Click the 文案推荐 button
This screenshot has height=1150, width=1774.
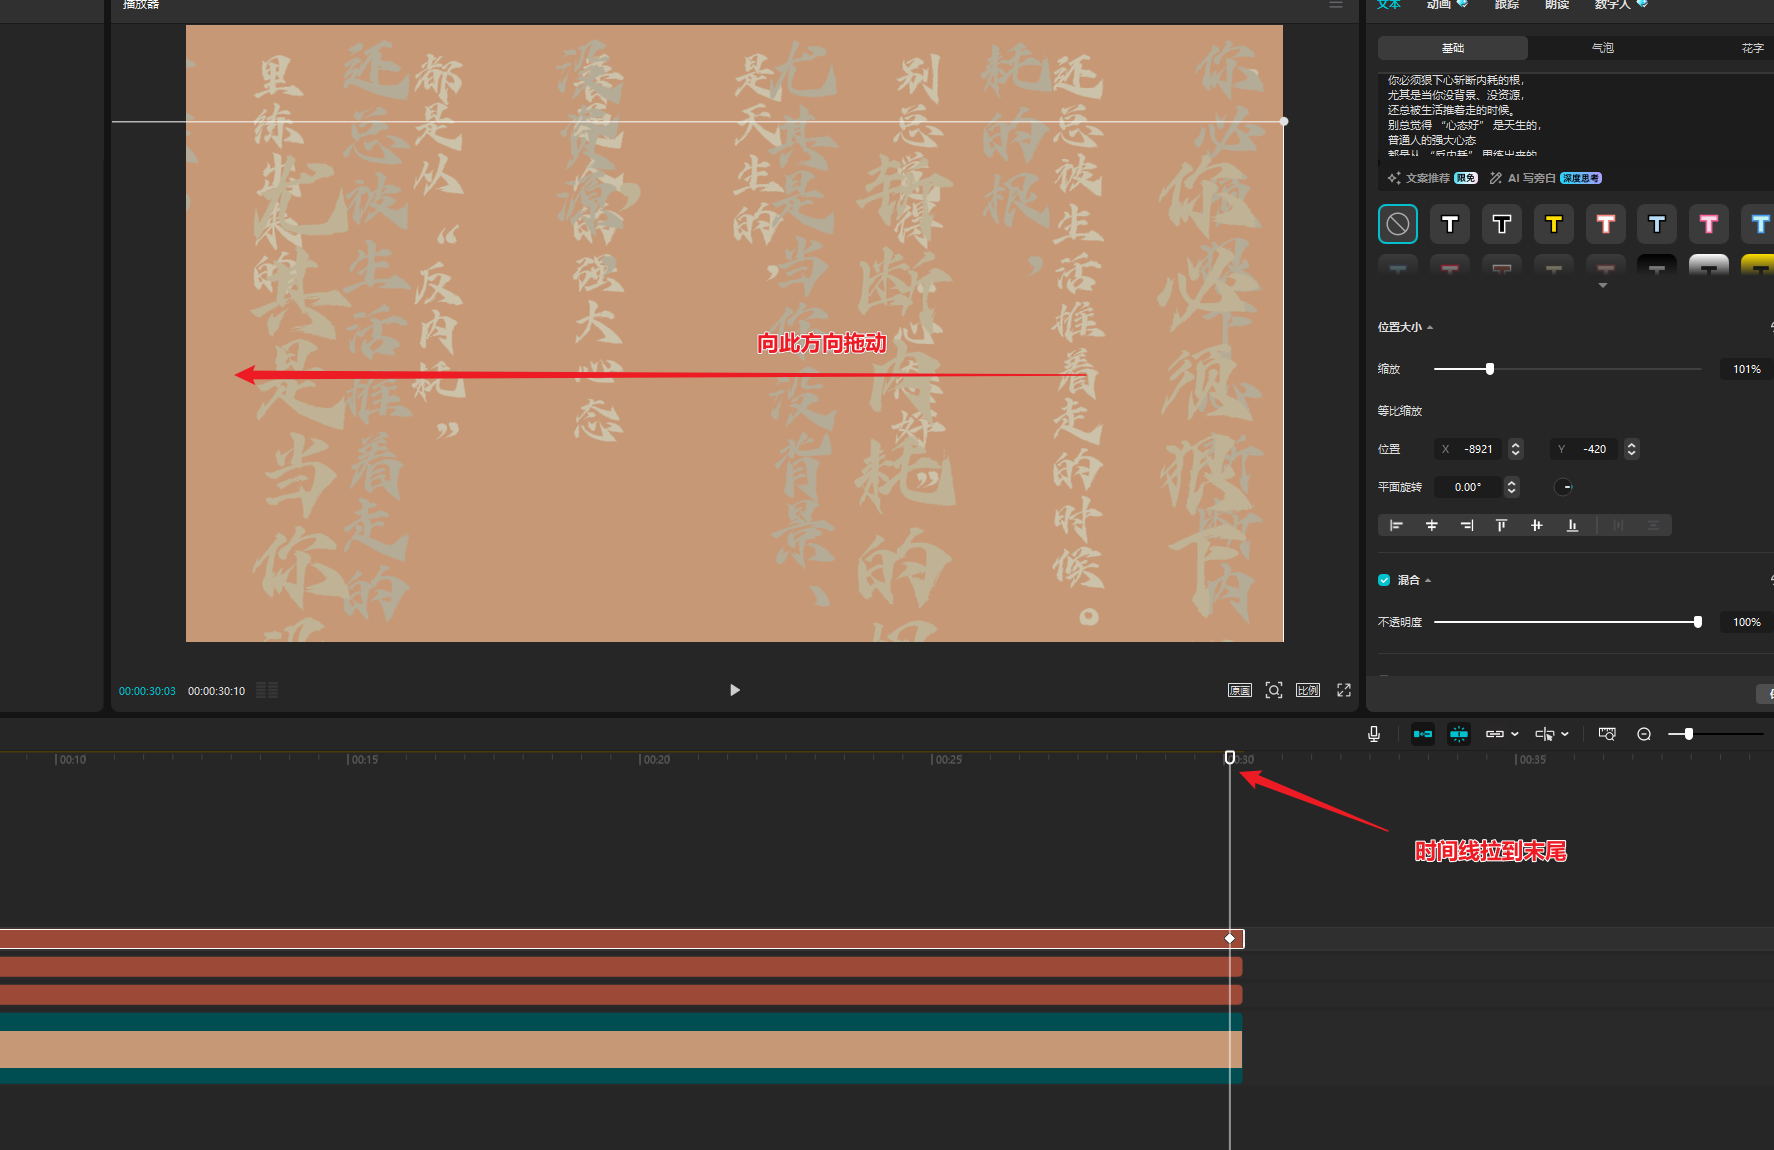1427,178
